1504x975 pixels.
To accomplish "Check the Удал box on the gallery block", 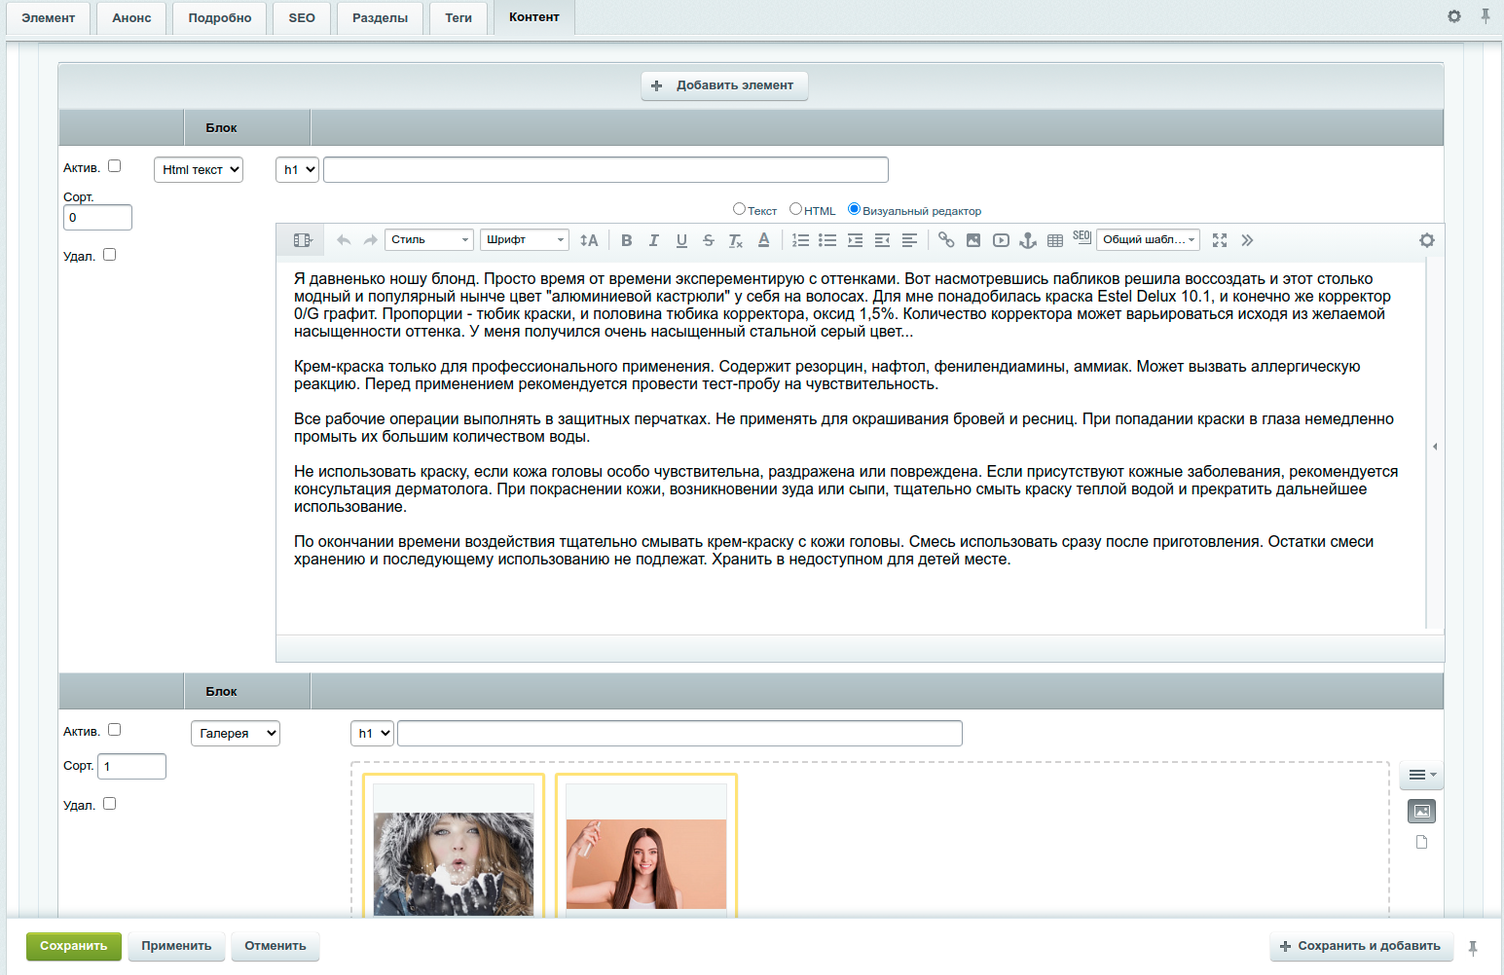I will (x=109, y=803).
